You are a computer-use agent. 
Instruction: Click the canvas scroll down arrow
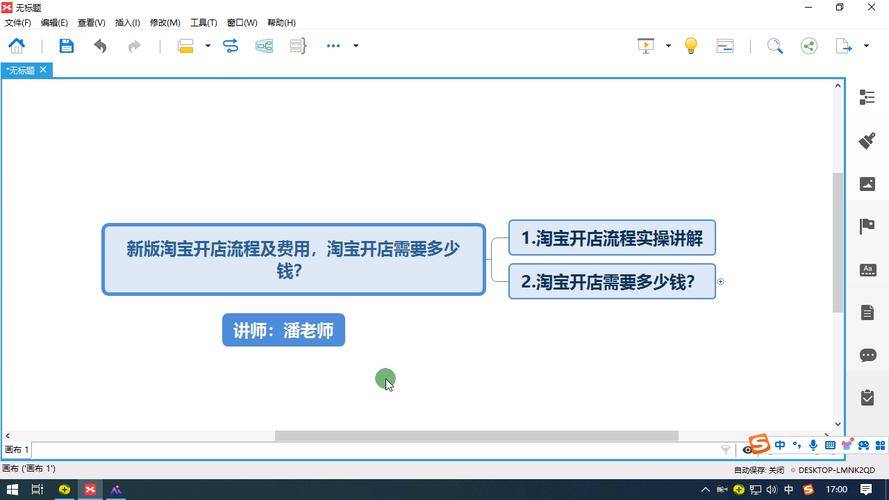point(837,424)
